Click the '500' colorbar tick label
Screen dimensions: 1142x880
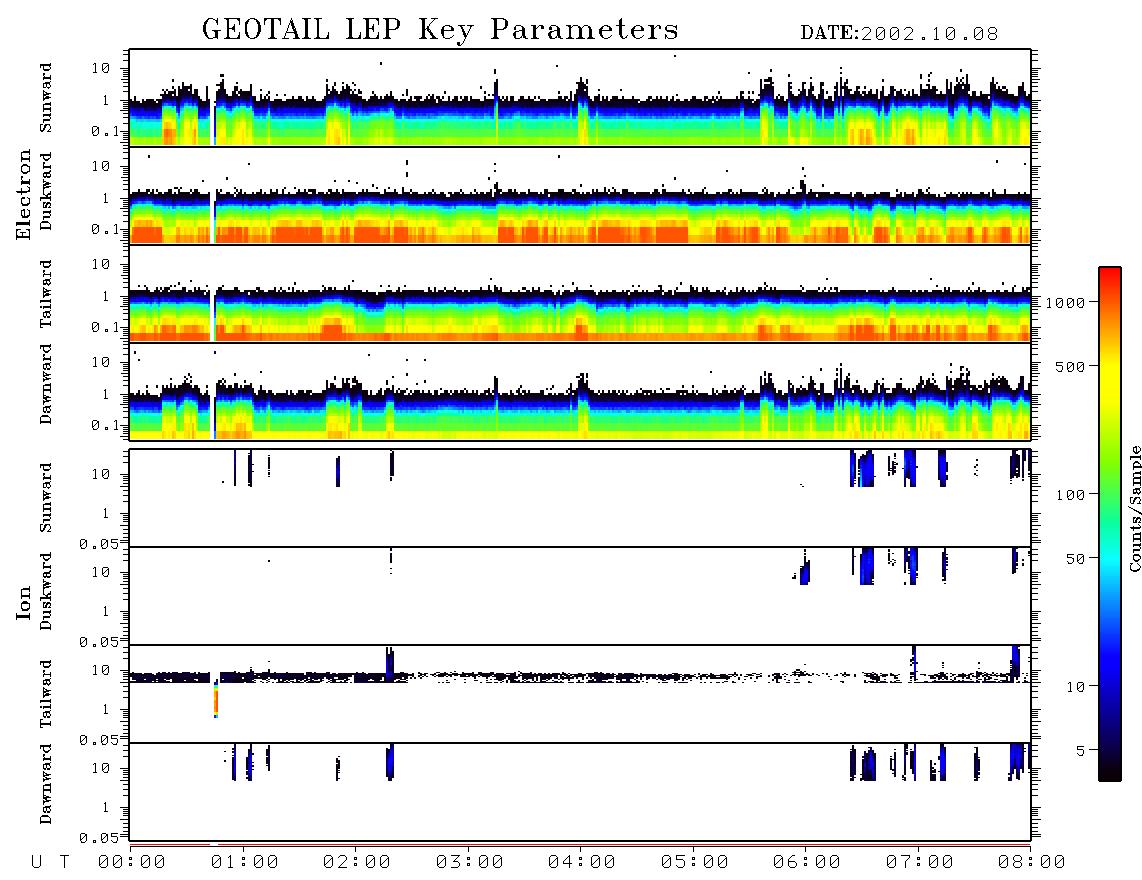point(1070,366)
